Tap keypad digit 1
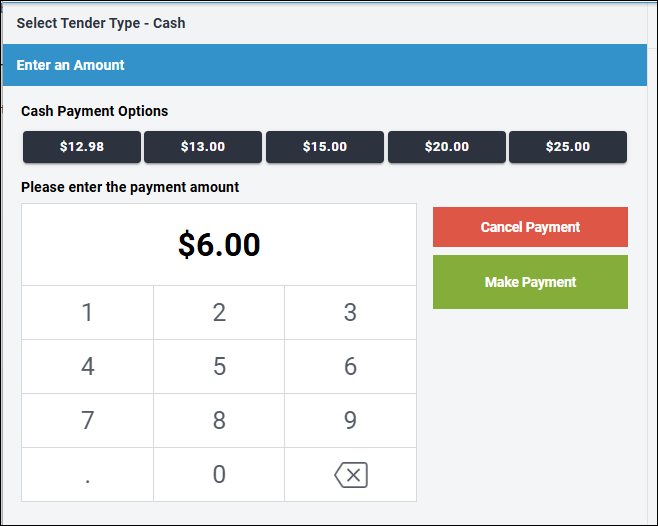The width and height of the screenshot is (658, 526). (87, 312)
